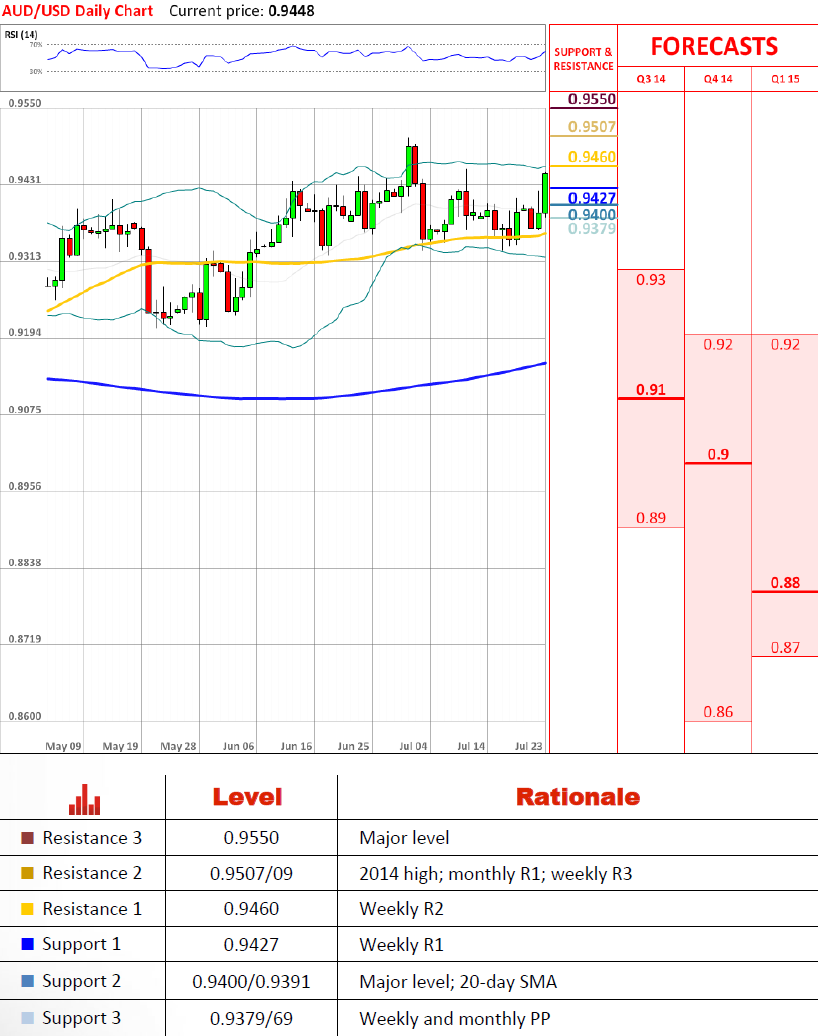Click the Q3 14 lower forecast 0.89
820x1036 pixels.
click(651, 517)
